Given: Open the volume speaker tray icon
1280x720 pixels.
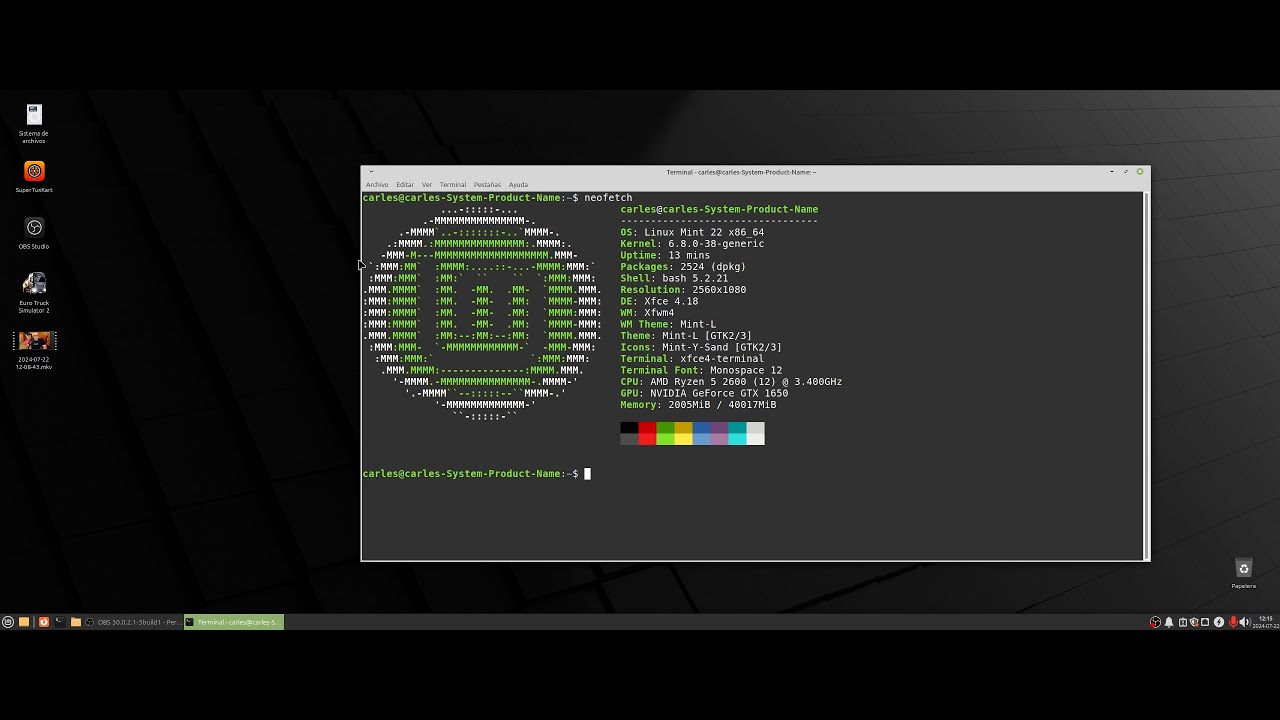Looking at the screenshot, I should point(1245,622).
